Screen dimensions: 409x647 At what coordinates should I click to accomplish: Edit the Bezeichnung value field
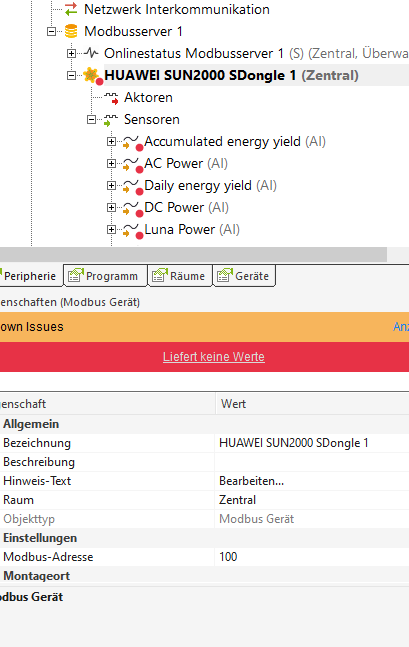point(312,443)
